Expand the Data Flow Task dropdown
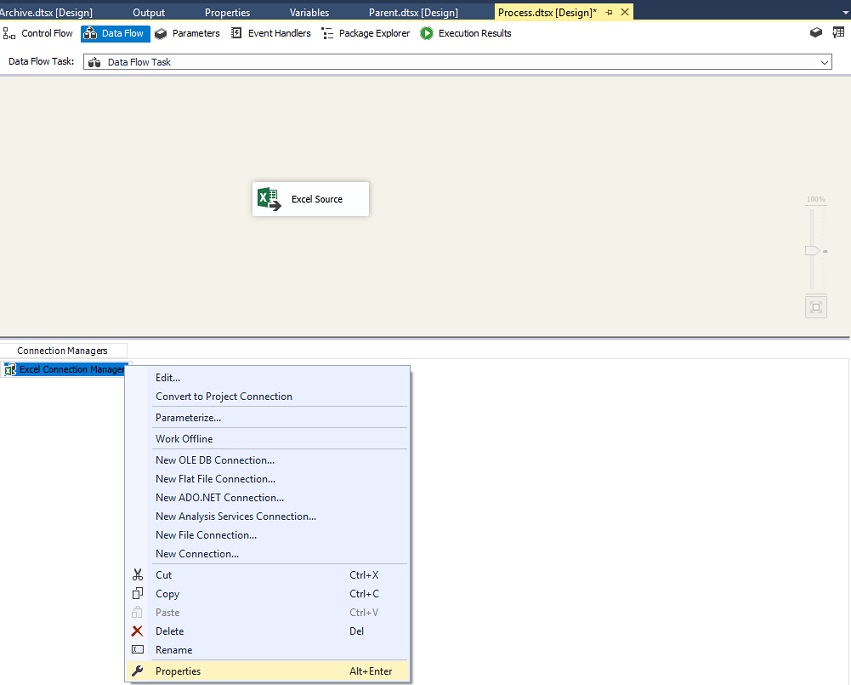This screenshot has width=851, height=685. 824,62
